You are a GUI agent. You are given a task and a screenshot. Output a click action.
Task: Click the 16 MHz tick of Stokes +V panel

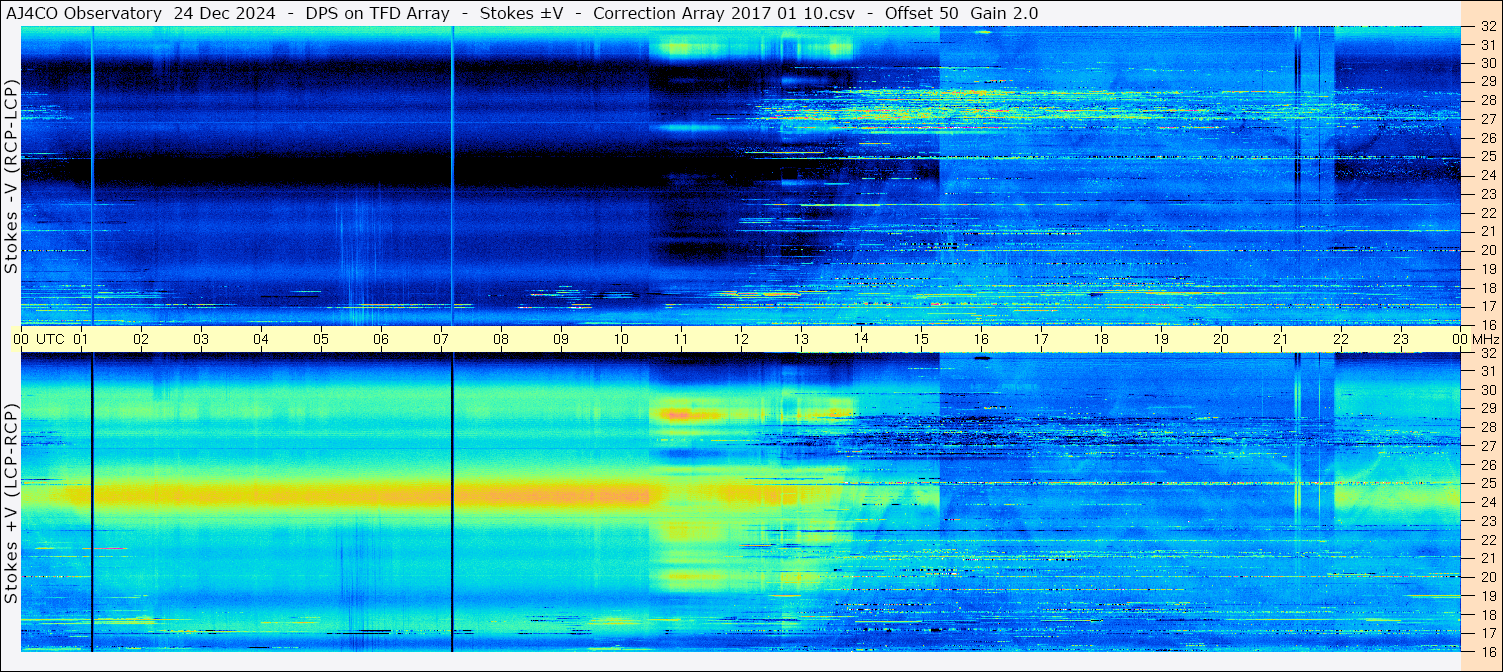tap(1487, 651)
